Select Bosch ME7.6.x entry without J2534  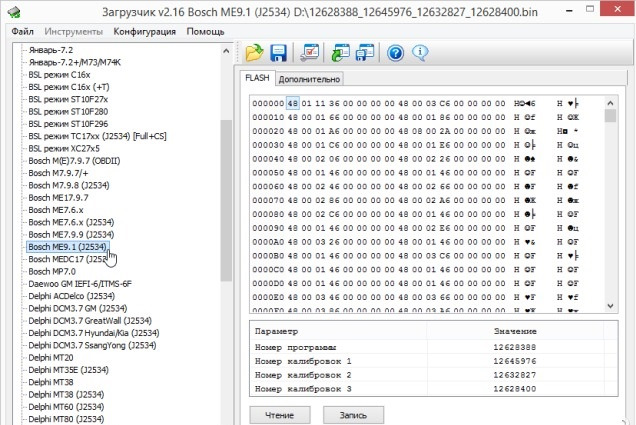(x=56, y=210)
